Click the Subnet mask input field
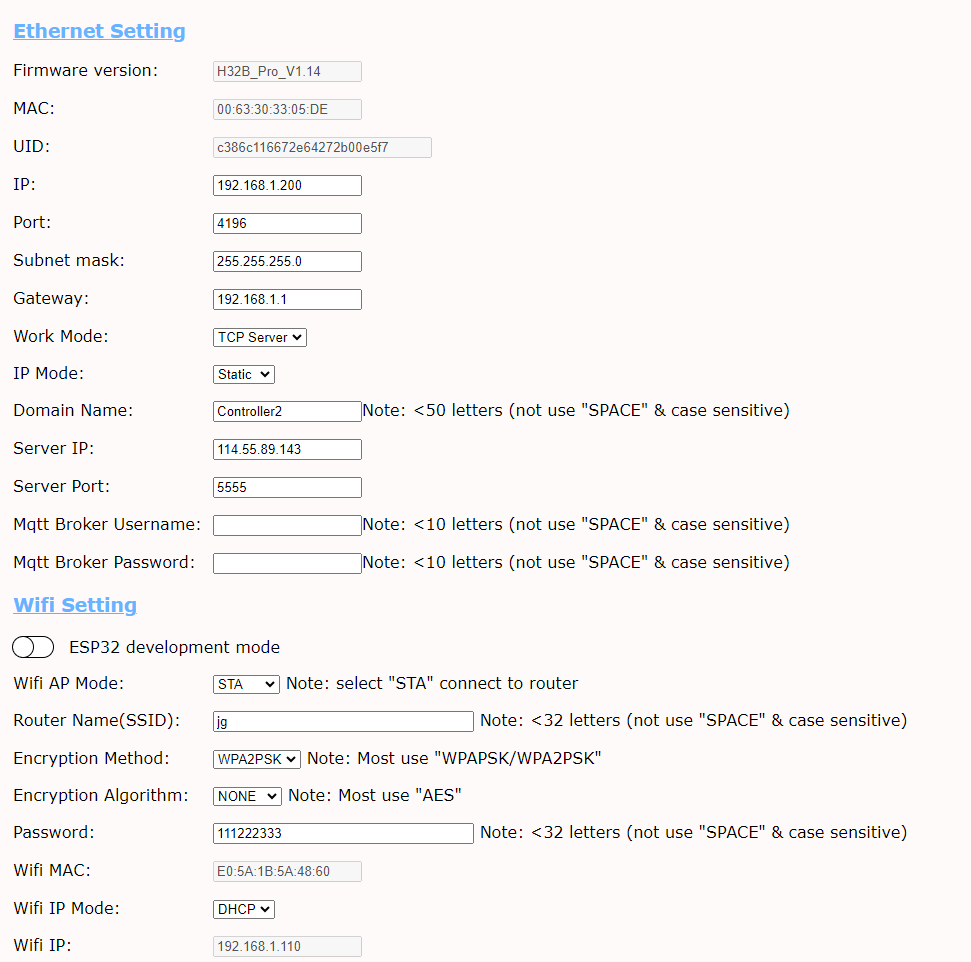 coord(287,262)
